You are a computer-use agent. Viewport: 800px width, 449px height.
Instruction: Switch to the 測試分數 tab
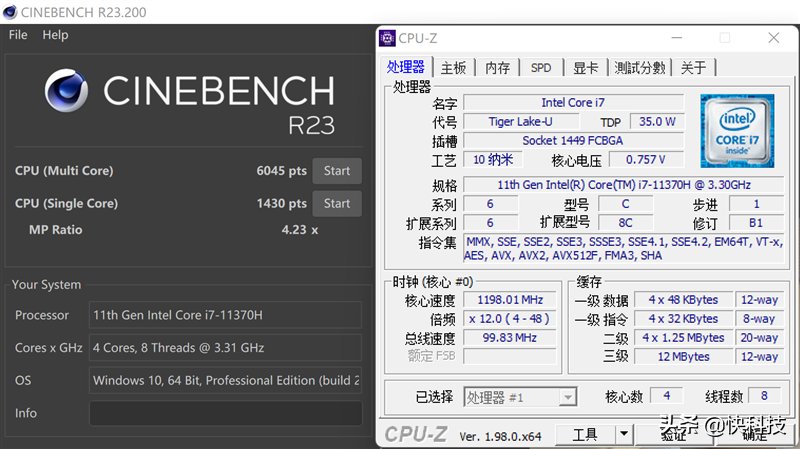click(x=640, y=68)
